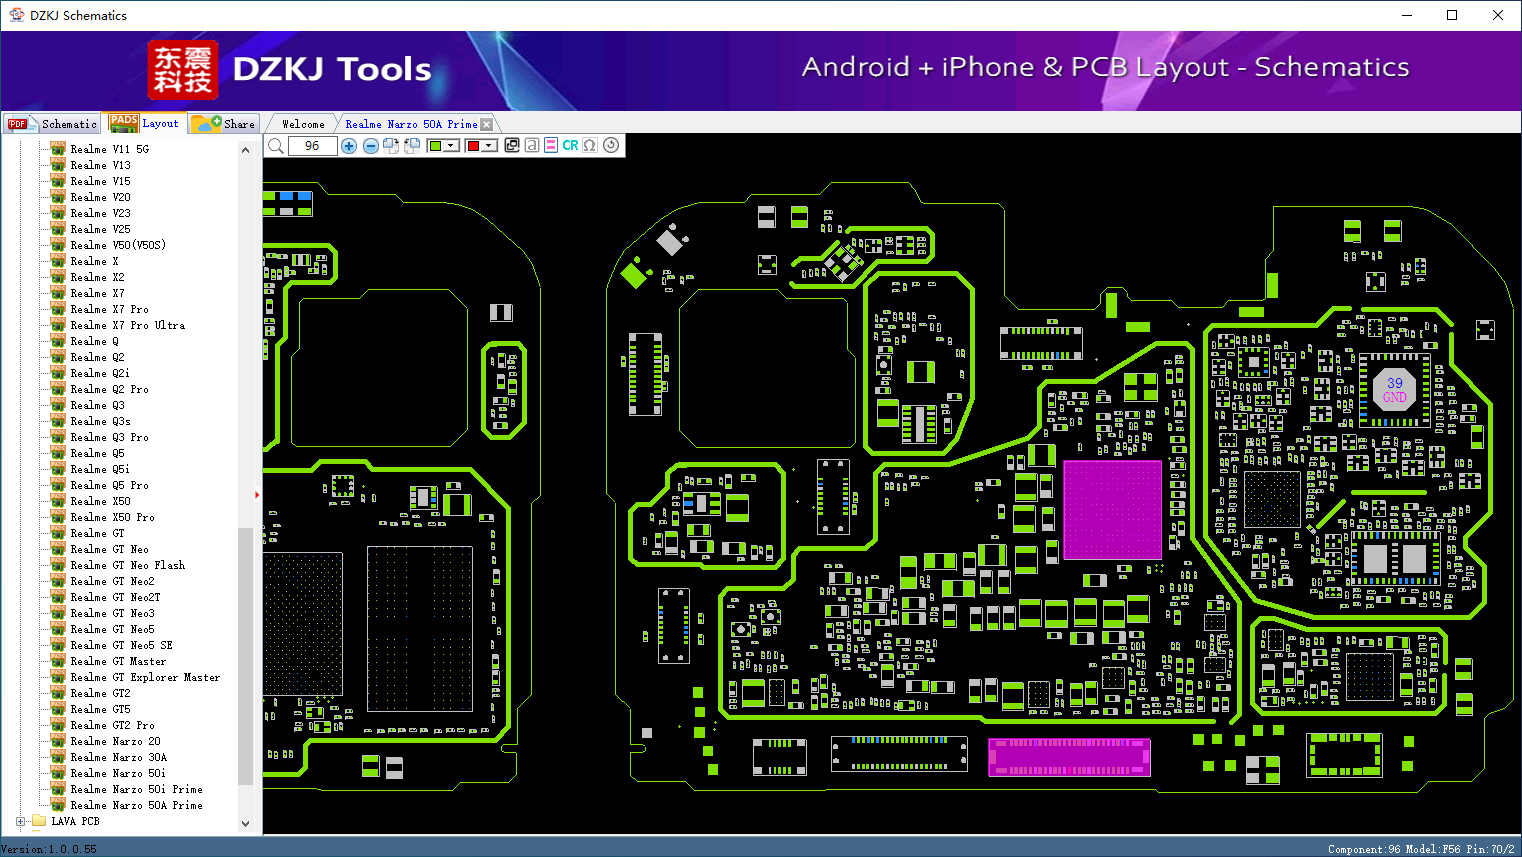Click the magnifier search icon in the toolbar
1522x857 pixels.
(276, 146)
